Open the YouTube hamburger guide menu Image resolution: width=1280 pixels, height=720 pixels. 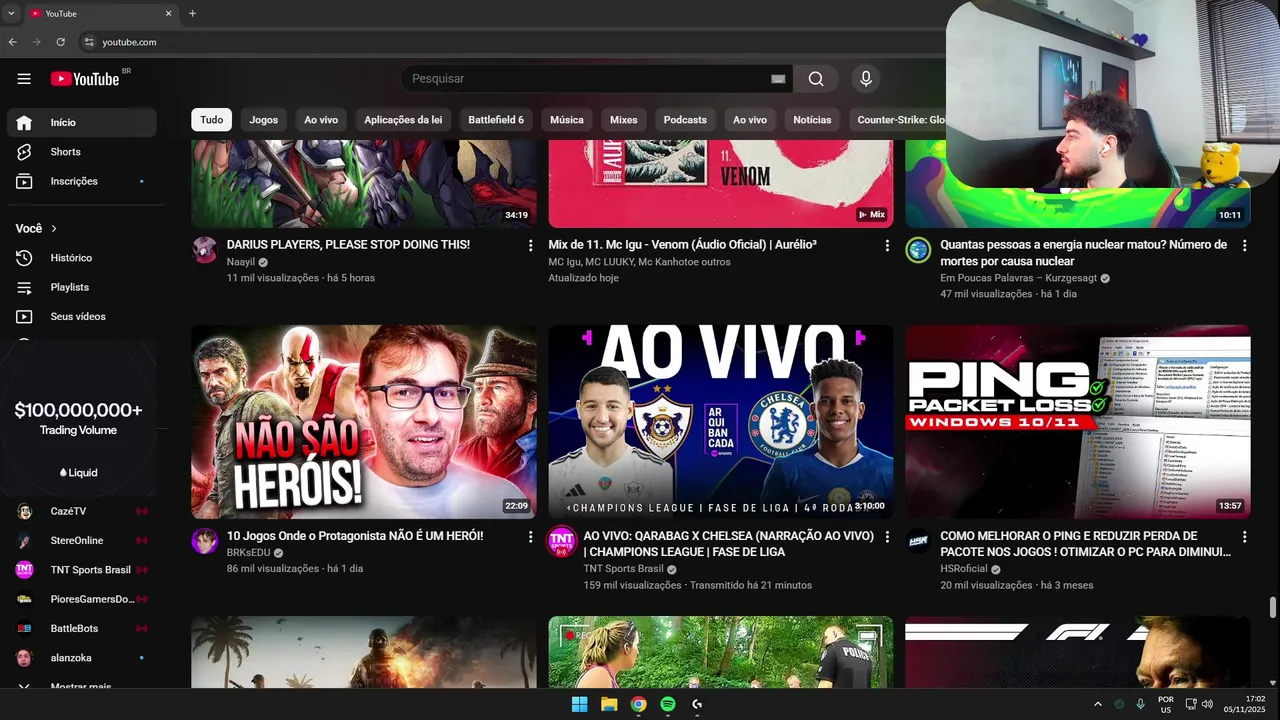pyautogui.click(x=24, y=79)
